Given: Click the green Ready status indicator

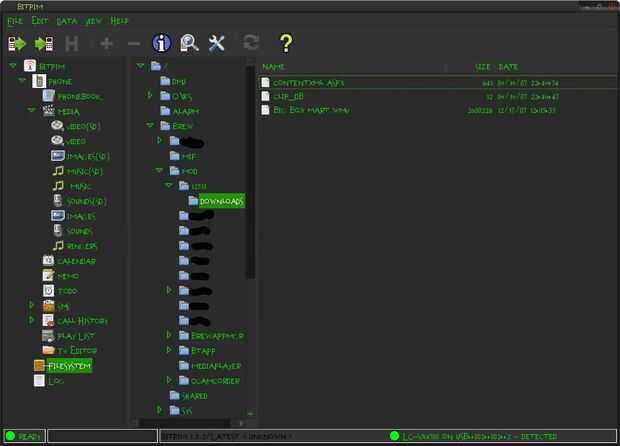Looking at the screenshot, I should 11,436.
